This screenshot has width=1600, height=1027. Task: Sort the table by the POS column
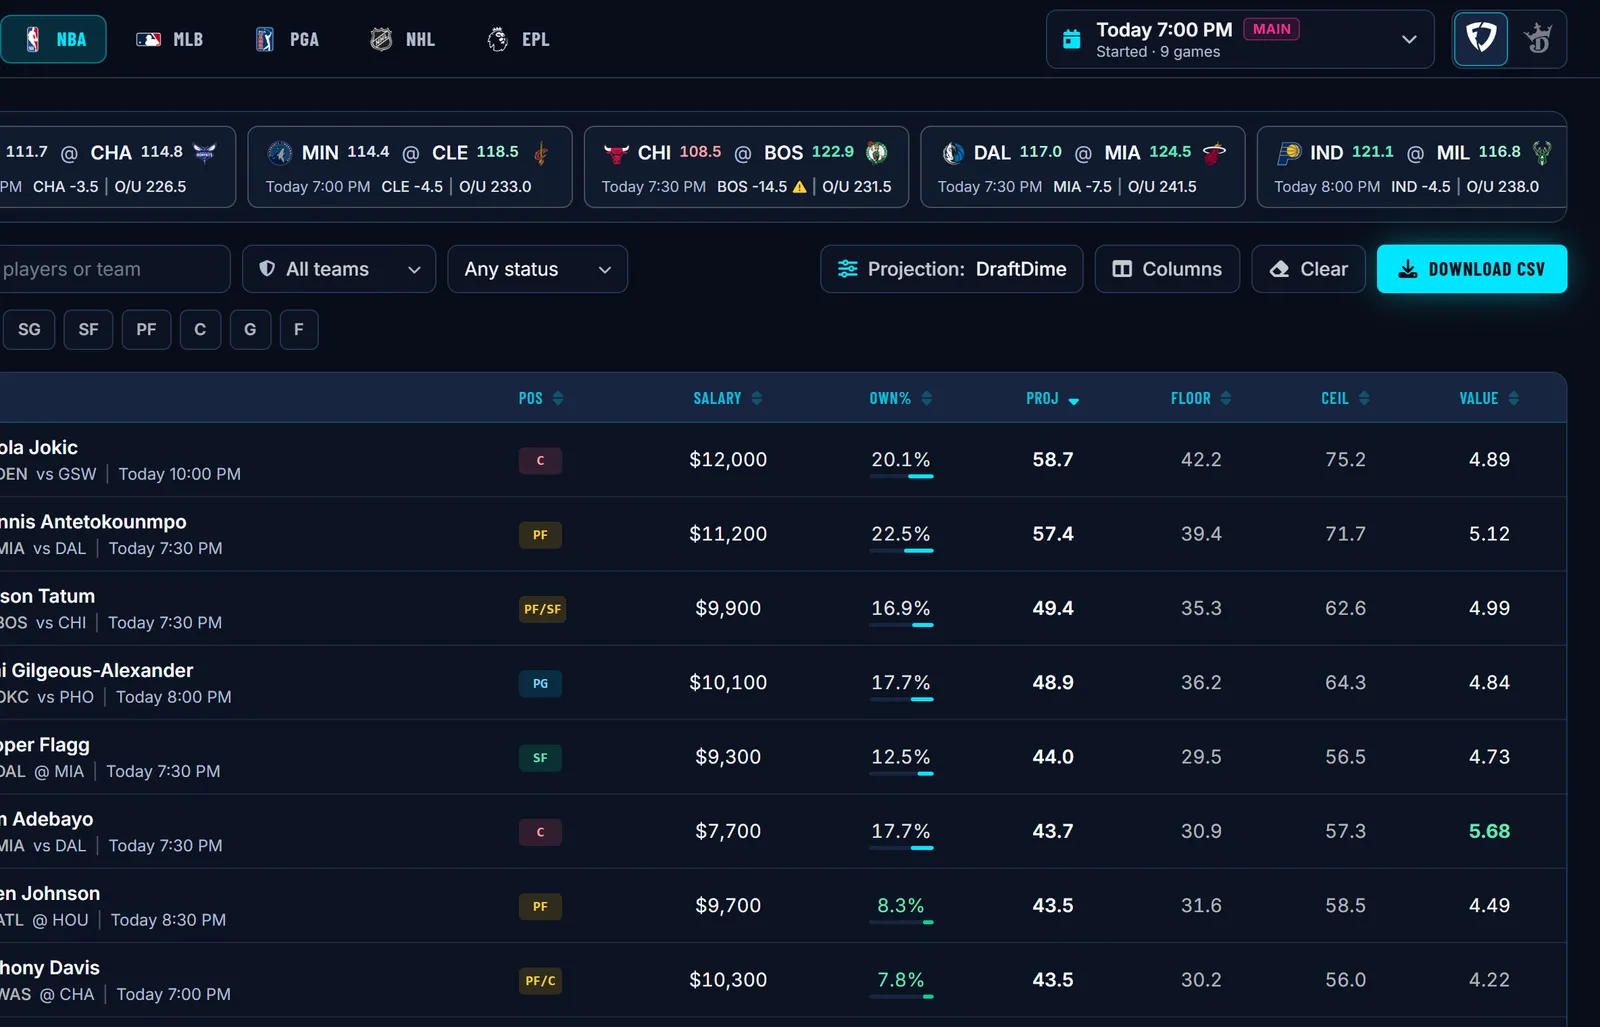tap(541, 398)
